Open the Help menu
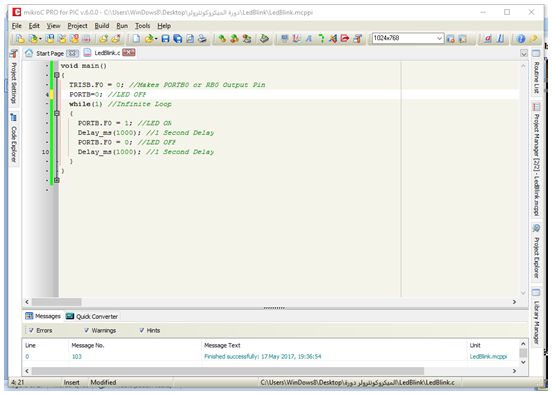Image resolution: width=553 pixels, height=394 pixels. 164,26
